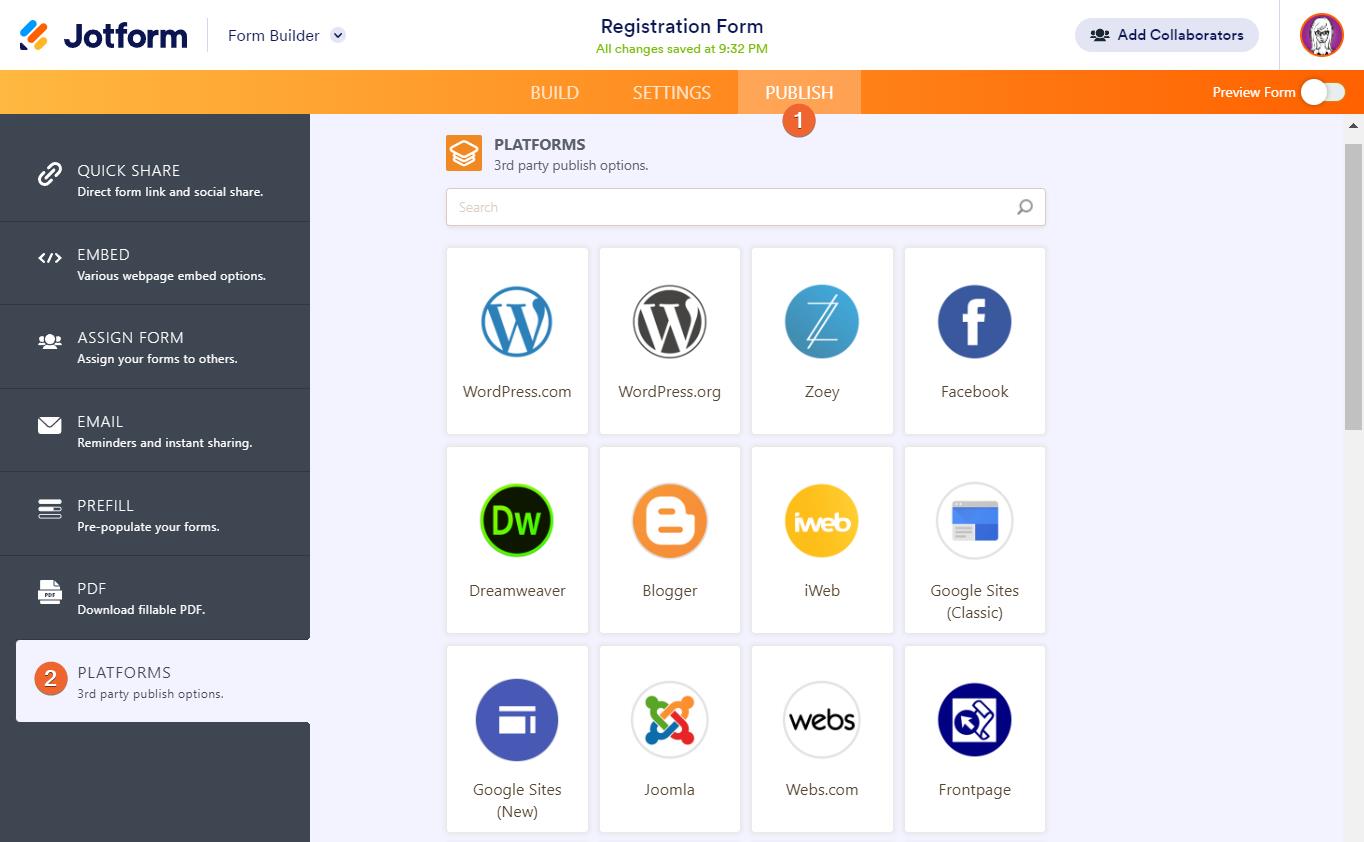Choose the WordPress.com platform icon

(x=517, y=322)
